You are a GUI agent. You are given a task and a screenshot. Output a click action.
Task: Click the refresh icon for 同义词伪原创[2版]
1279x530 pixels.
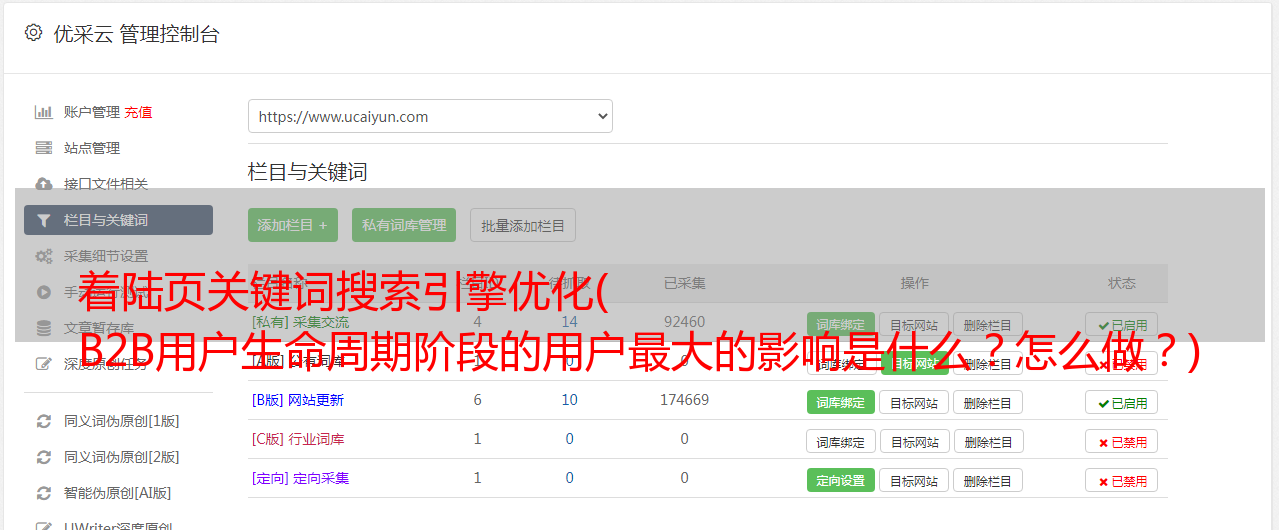tap(44, 457)
